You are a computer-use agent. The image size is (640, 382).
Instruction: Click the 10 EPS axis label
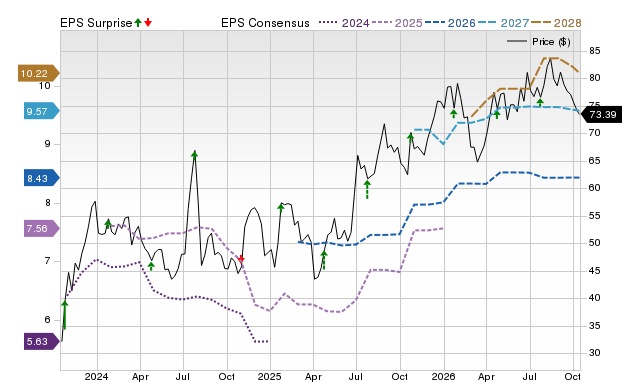(44, 86)
